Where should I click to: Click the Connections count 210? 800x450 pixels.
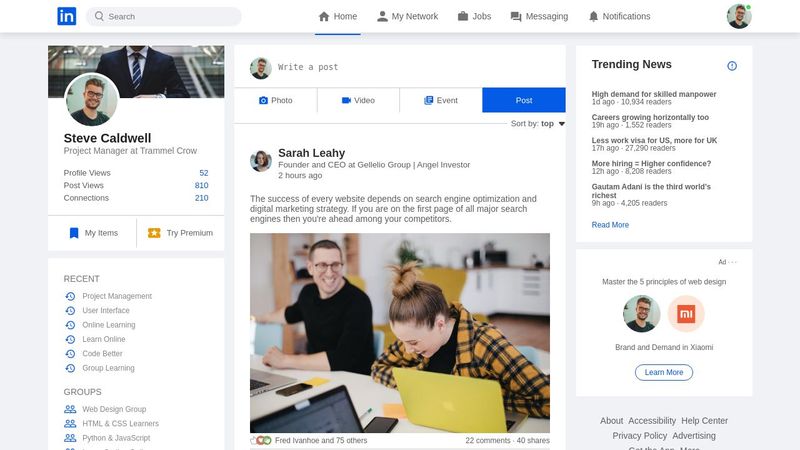click(x=202, y=198)
